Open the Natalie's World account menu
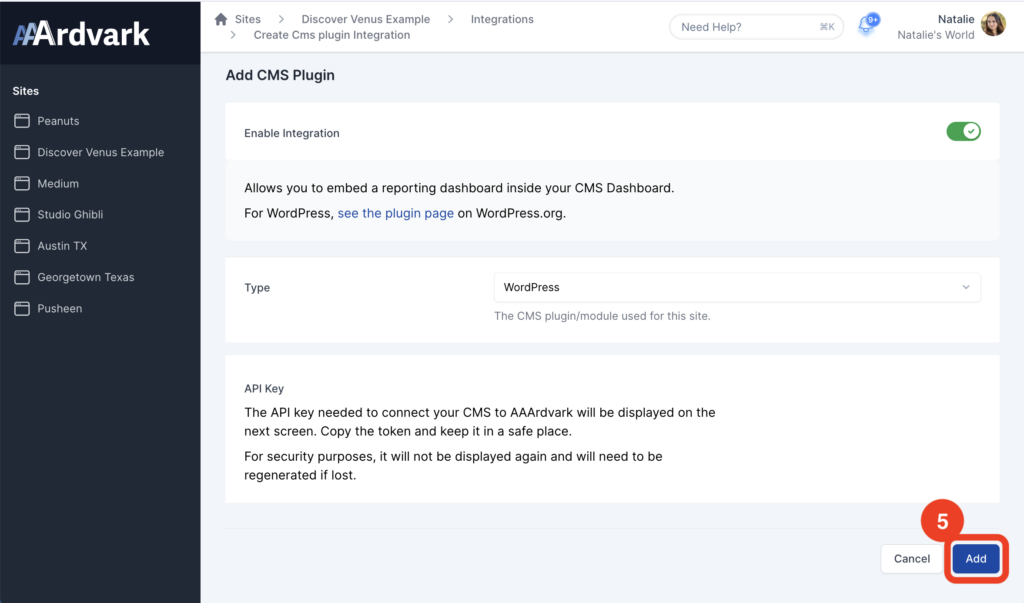 (x=935, y=35)
